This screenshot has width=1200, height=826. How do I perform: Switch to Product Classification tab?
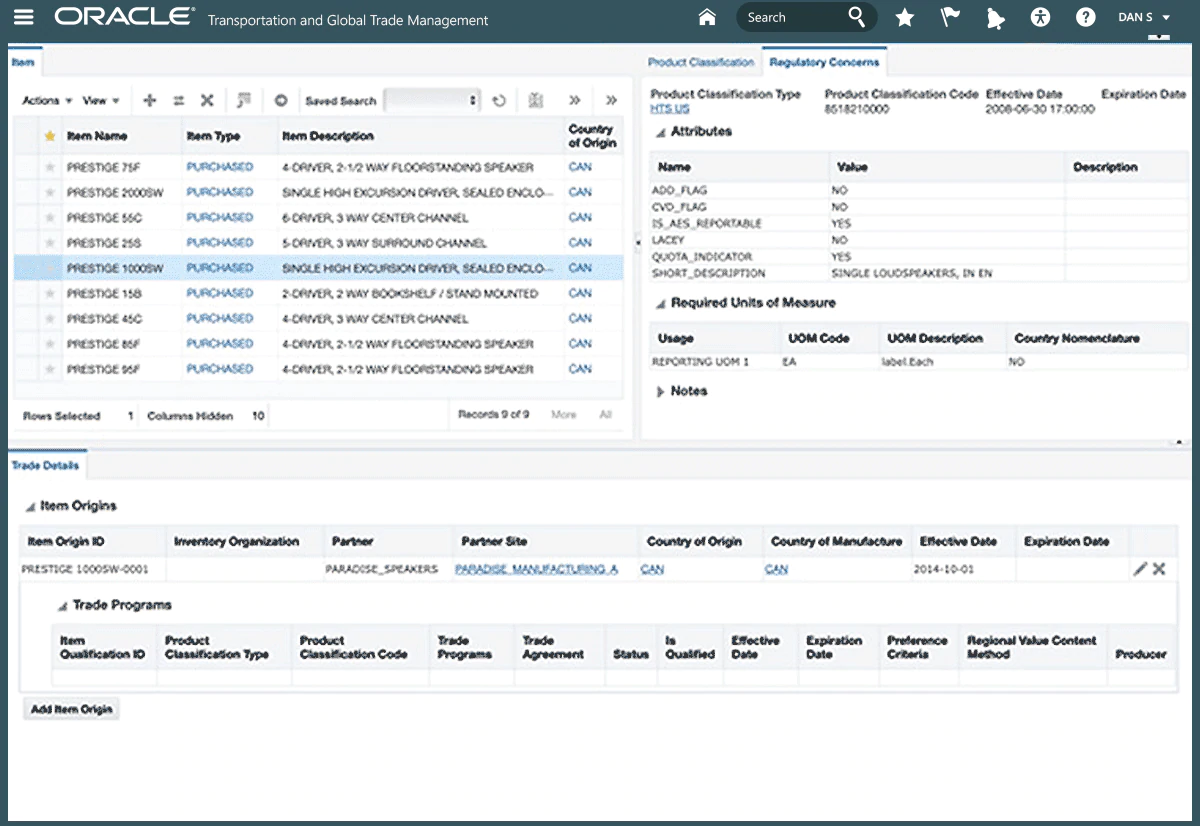point(701,62)
